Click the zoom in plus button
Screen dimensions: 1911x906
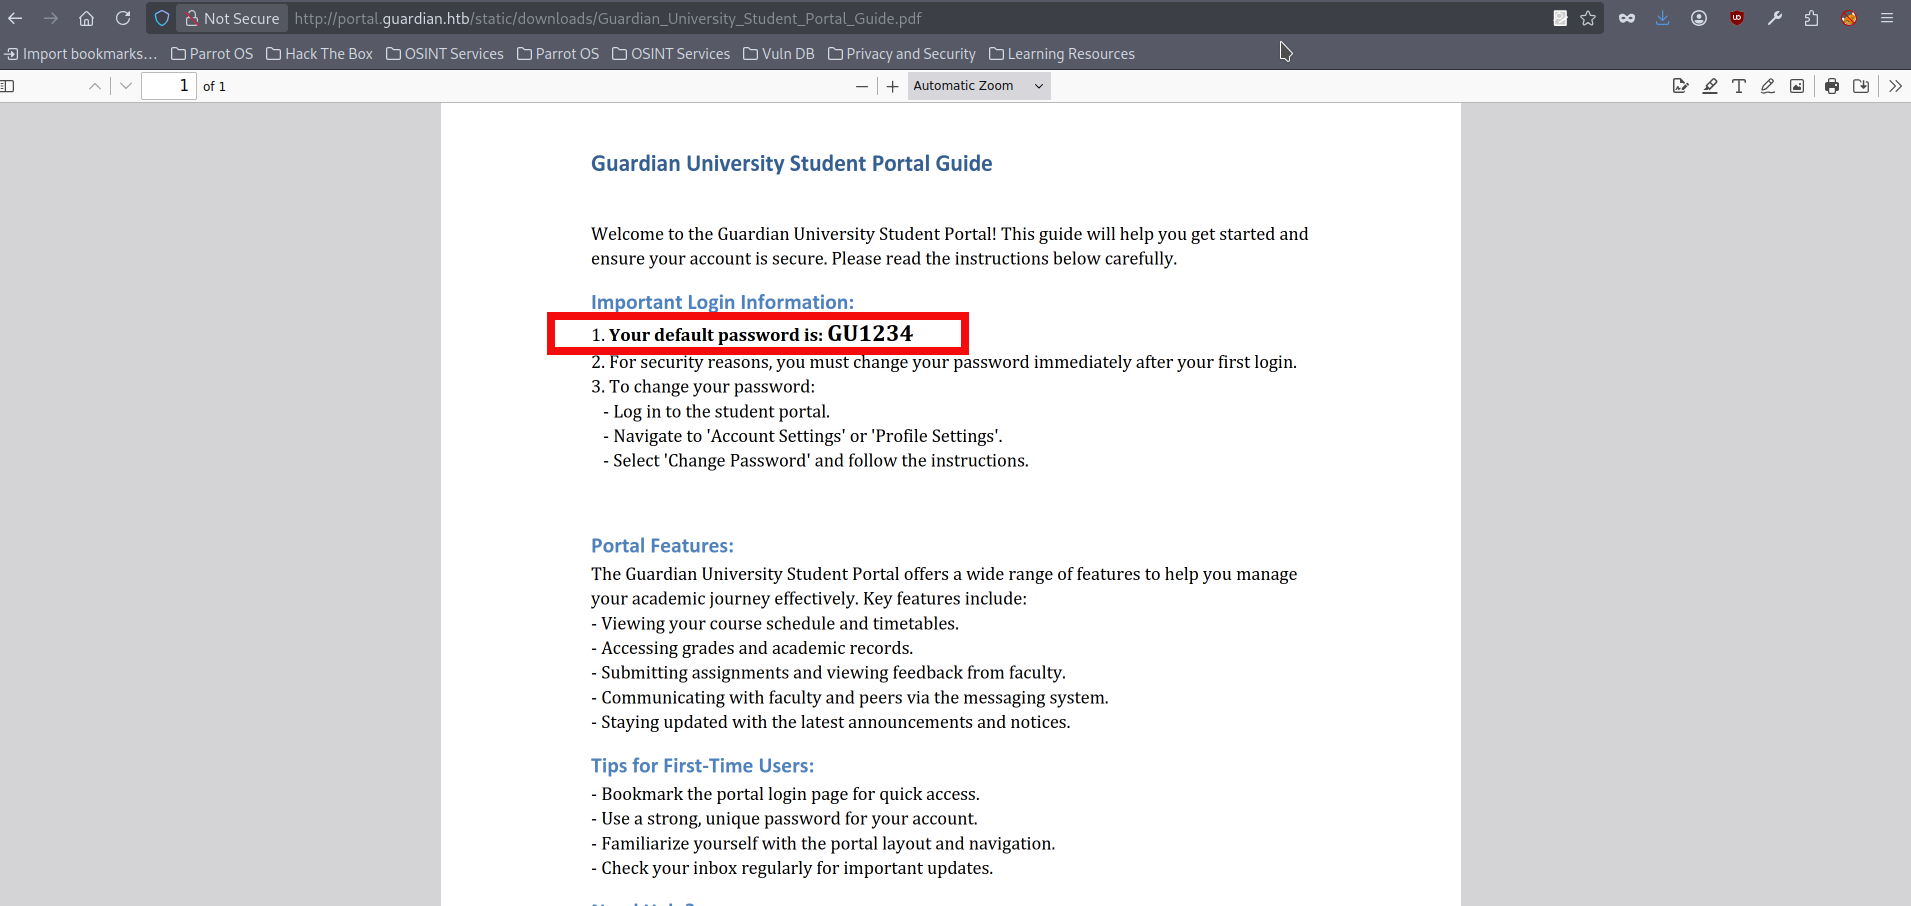point(892,87)
